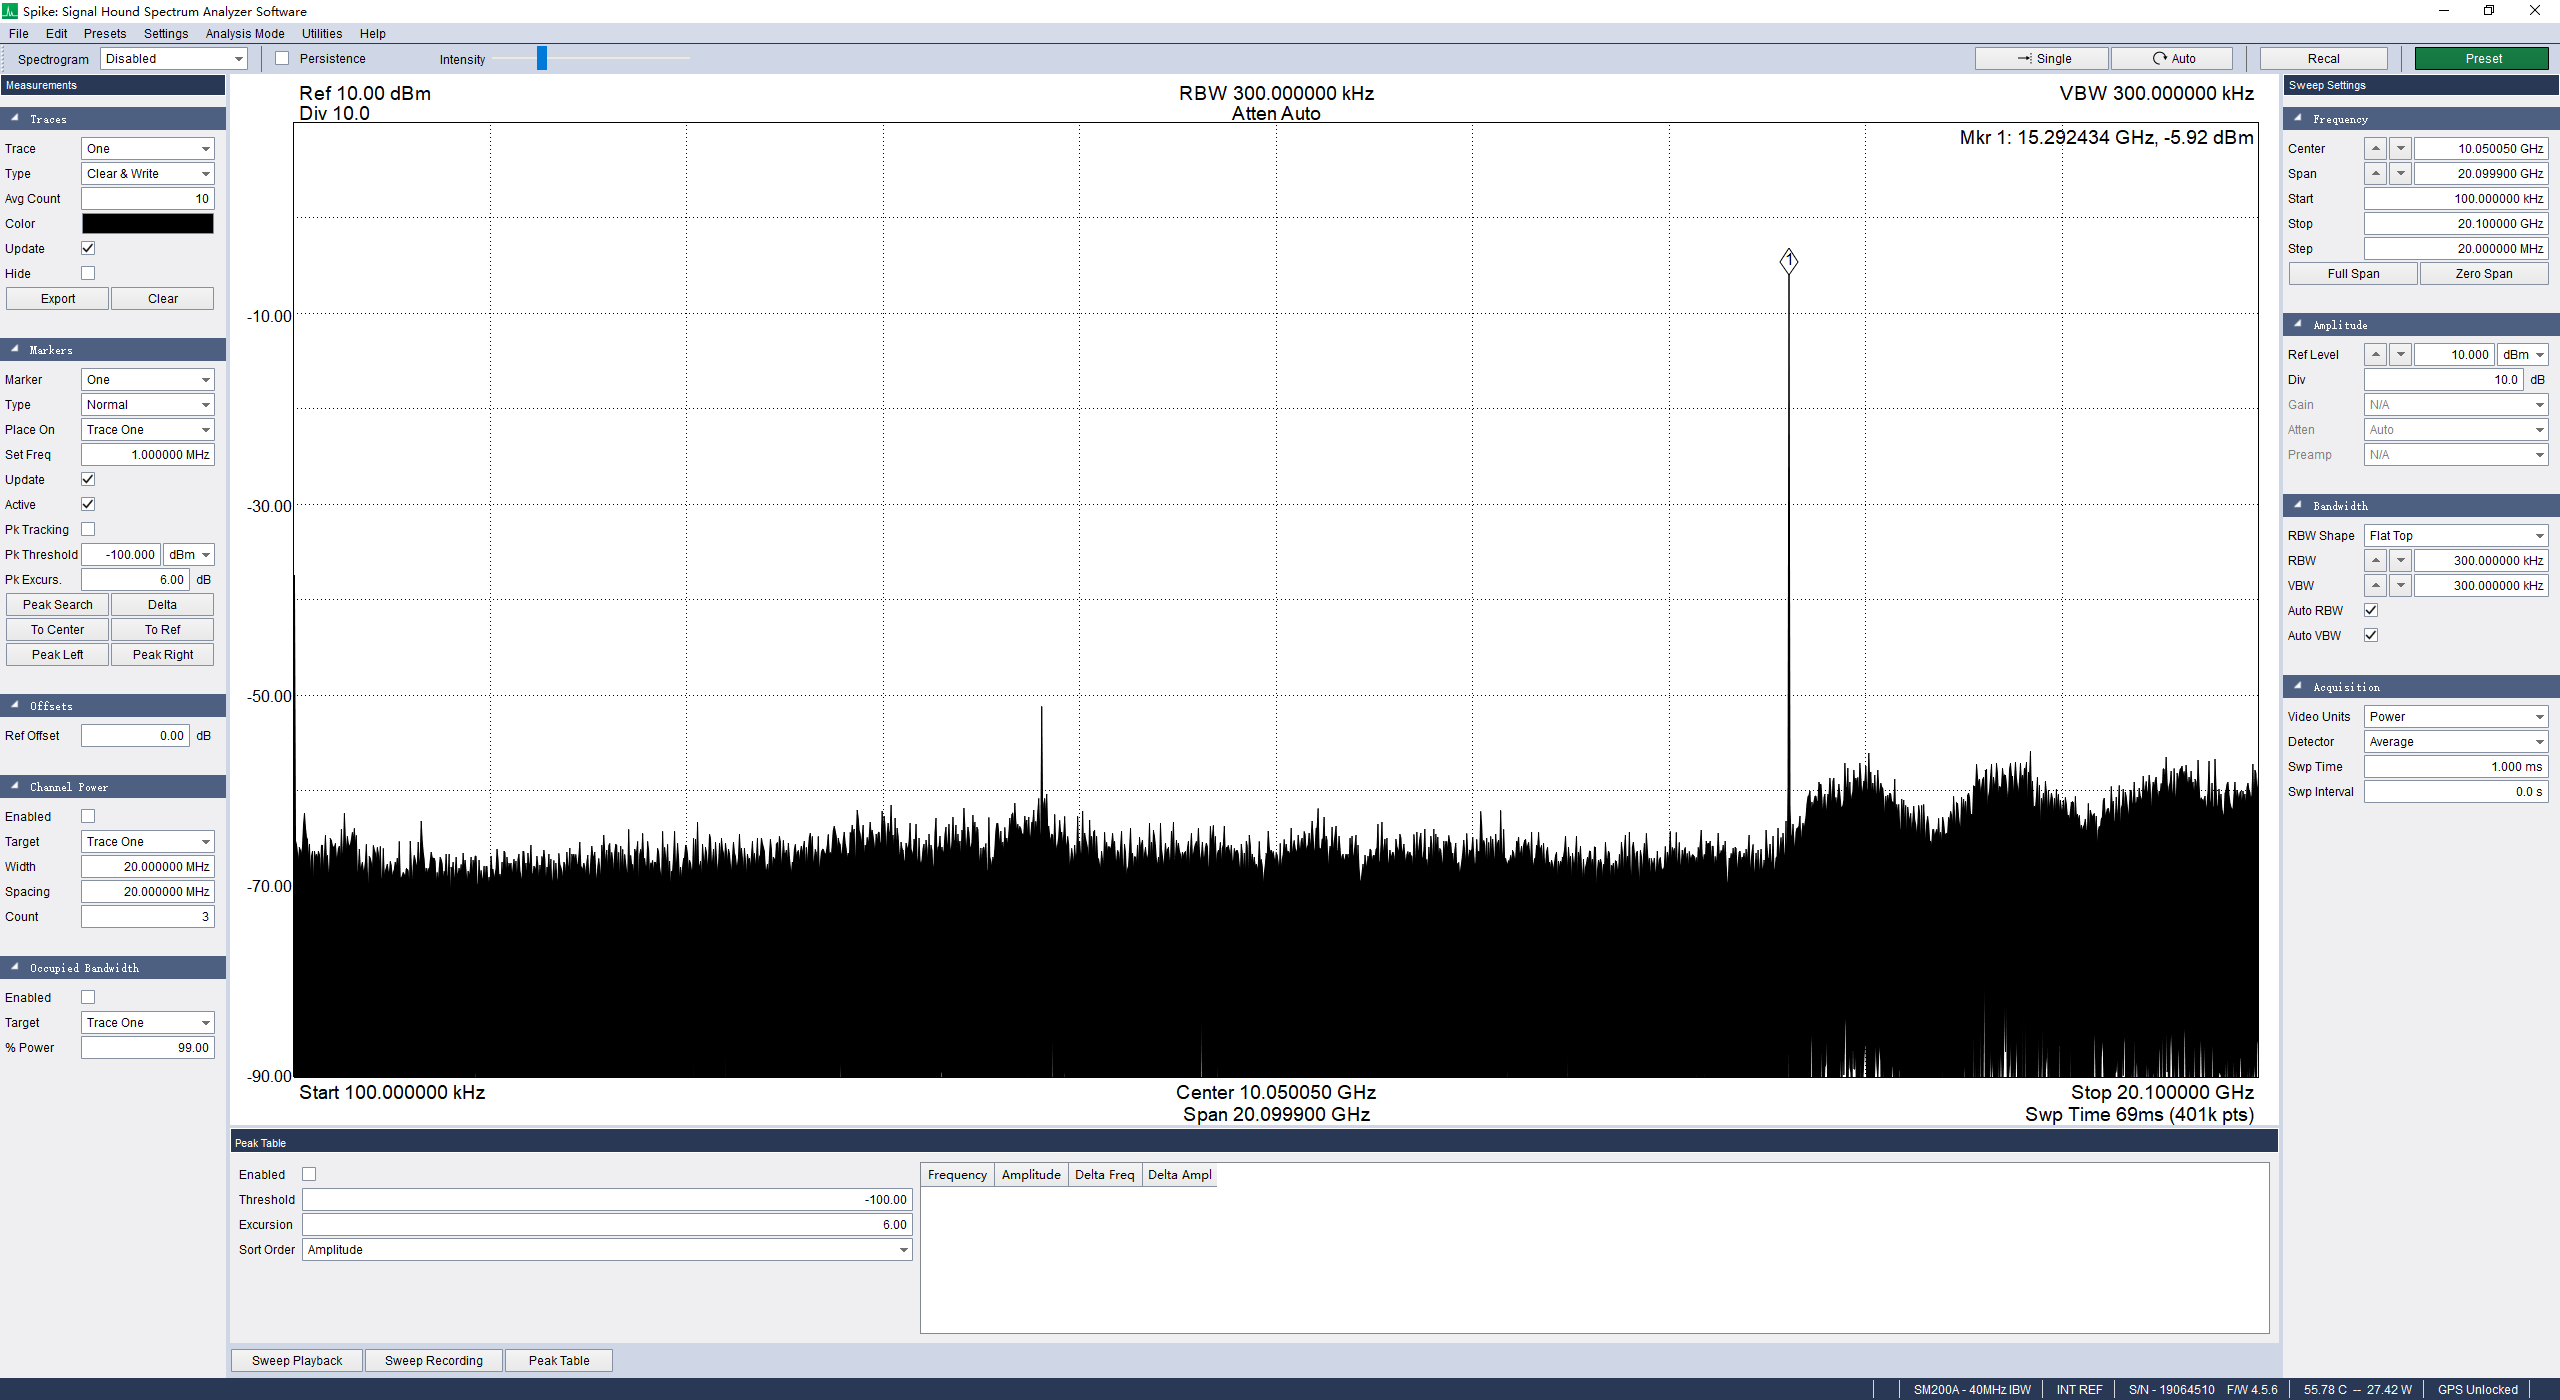Click the trace Color black swatch
Image resolution: width=2560 pixels, height=1400 pixels.
click(x=147, y=223)
